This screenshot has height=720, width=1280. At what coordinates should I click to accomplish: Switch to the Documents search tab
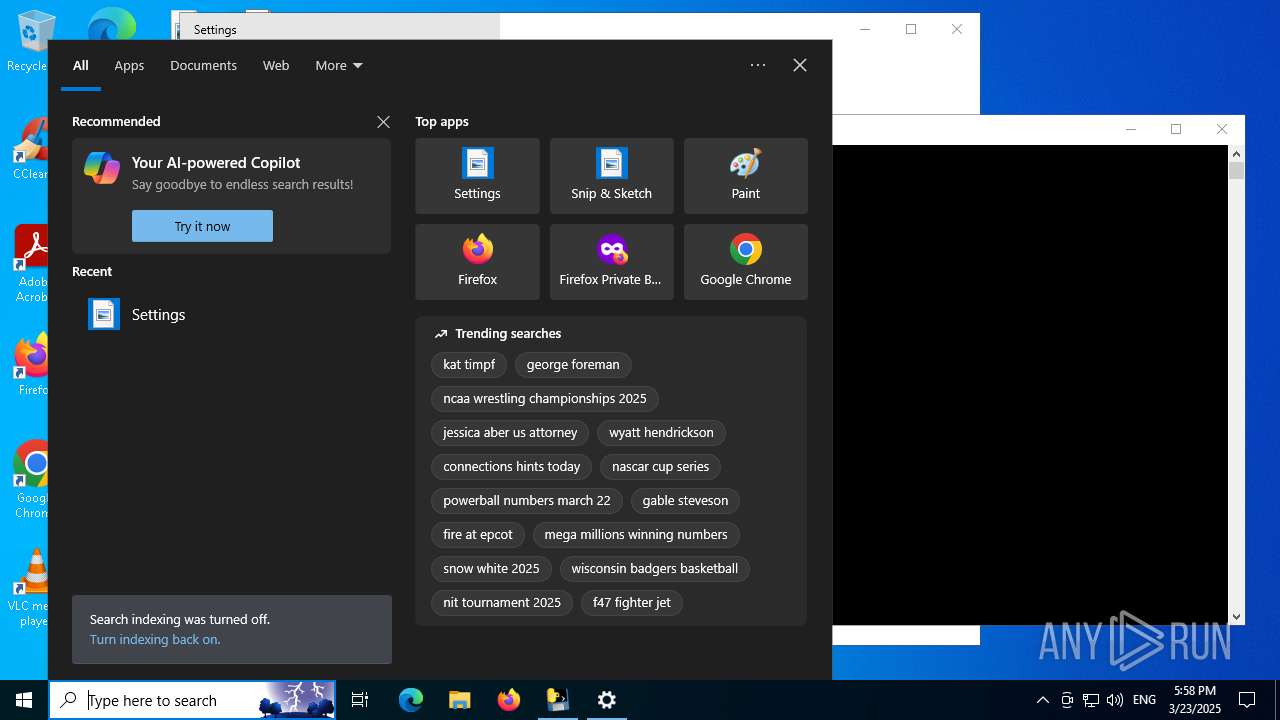(203, 65)
